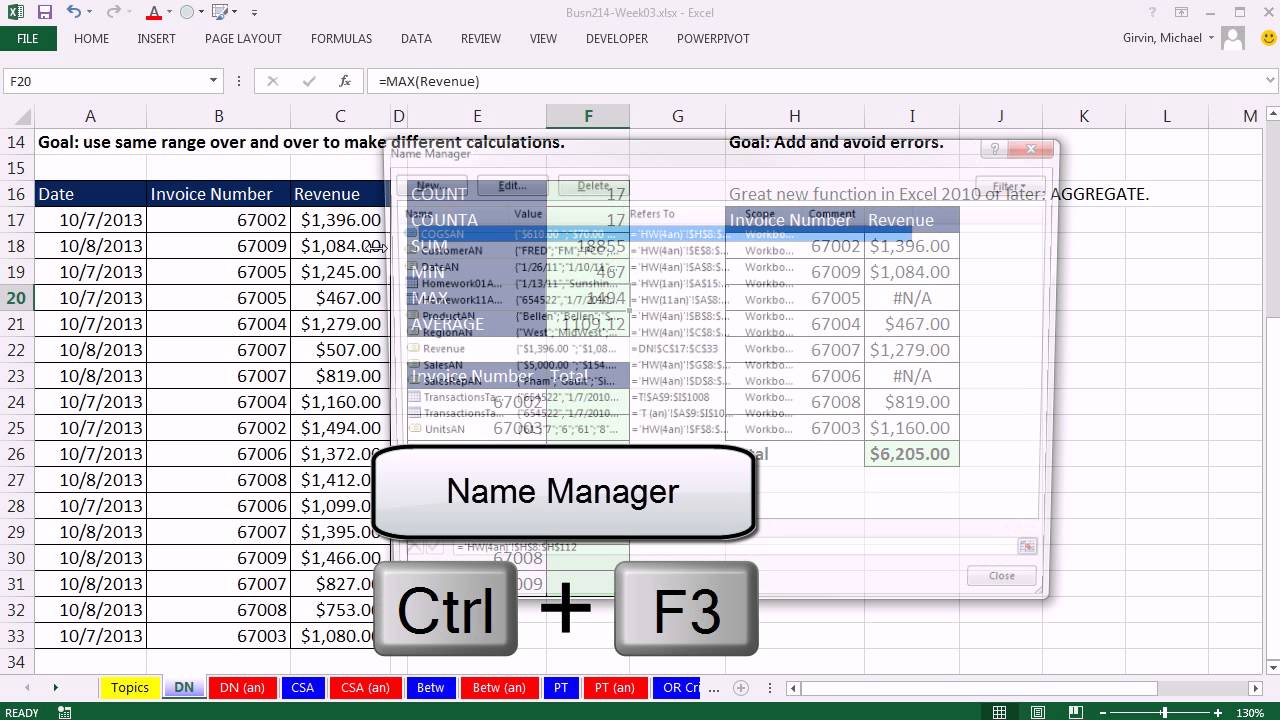Image resolution: width=1280 pixels, height=720 pixels.
Task: Click the Save icon in Quick Access Toolbar
Action: 44,13
